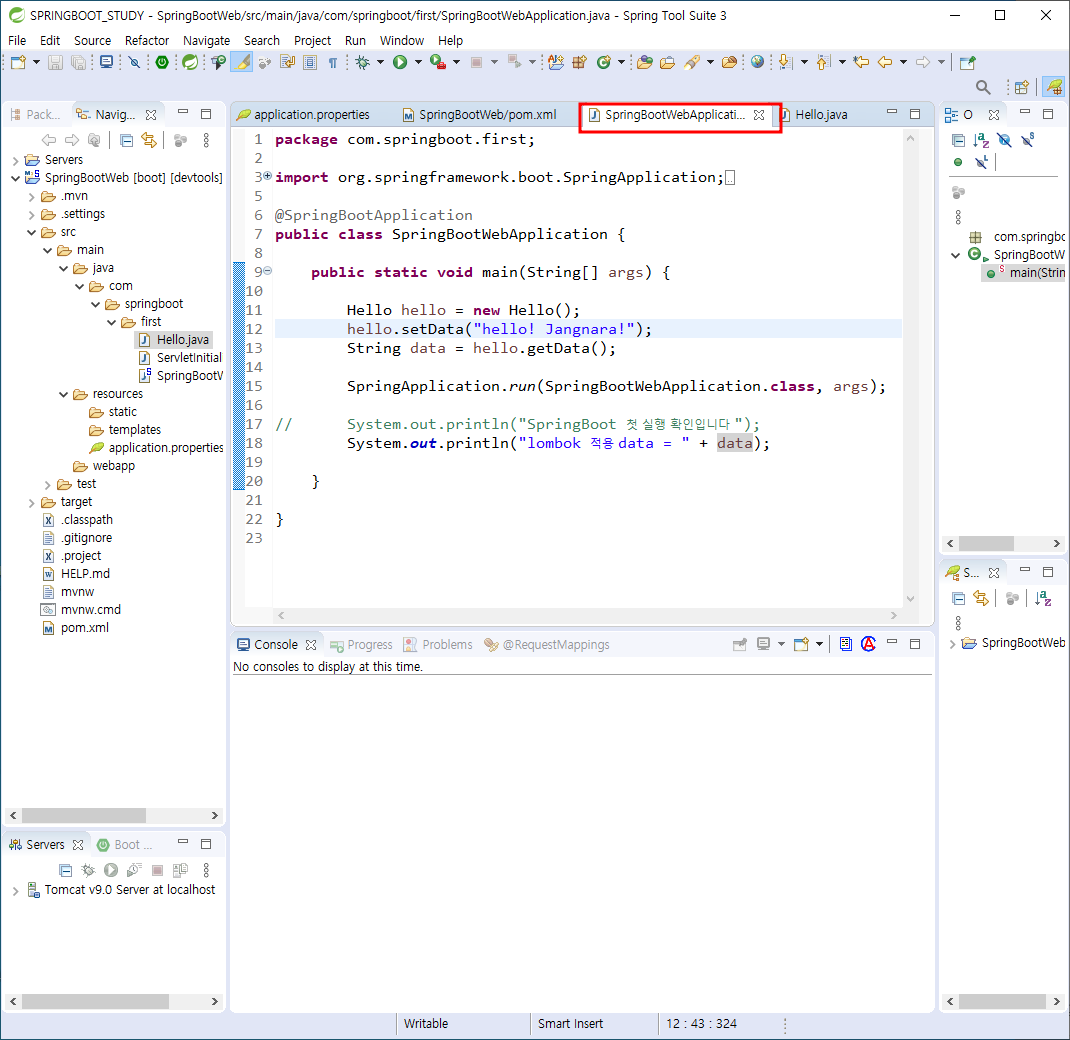Image resolution: width=1070 pixels, height=1040 pixels.
Task: Close the SpringBootWebApplication editor tab
Action: (x=759, y=115)
